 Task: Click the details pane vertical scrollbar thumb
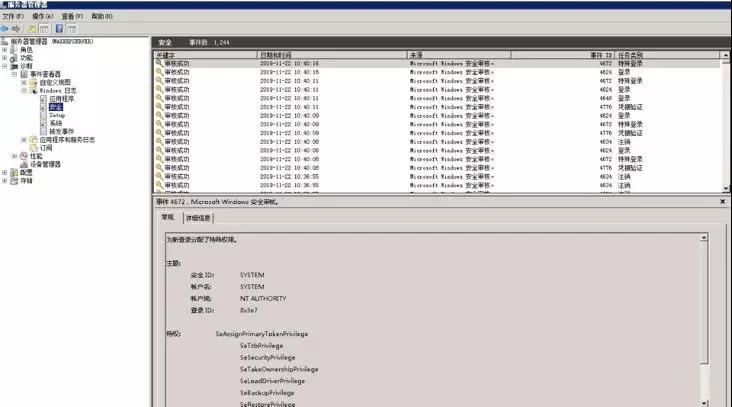(x=704, y=303)
